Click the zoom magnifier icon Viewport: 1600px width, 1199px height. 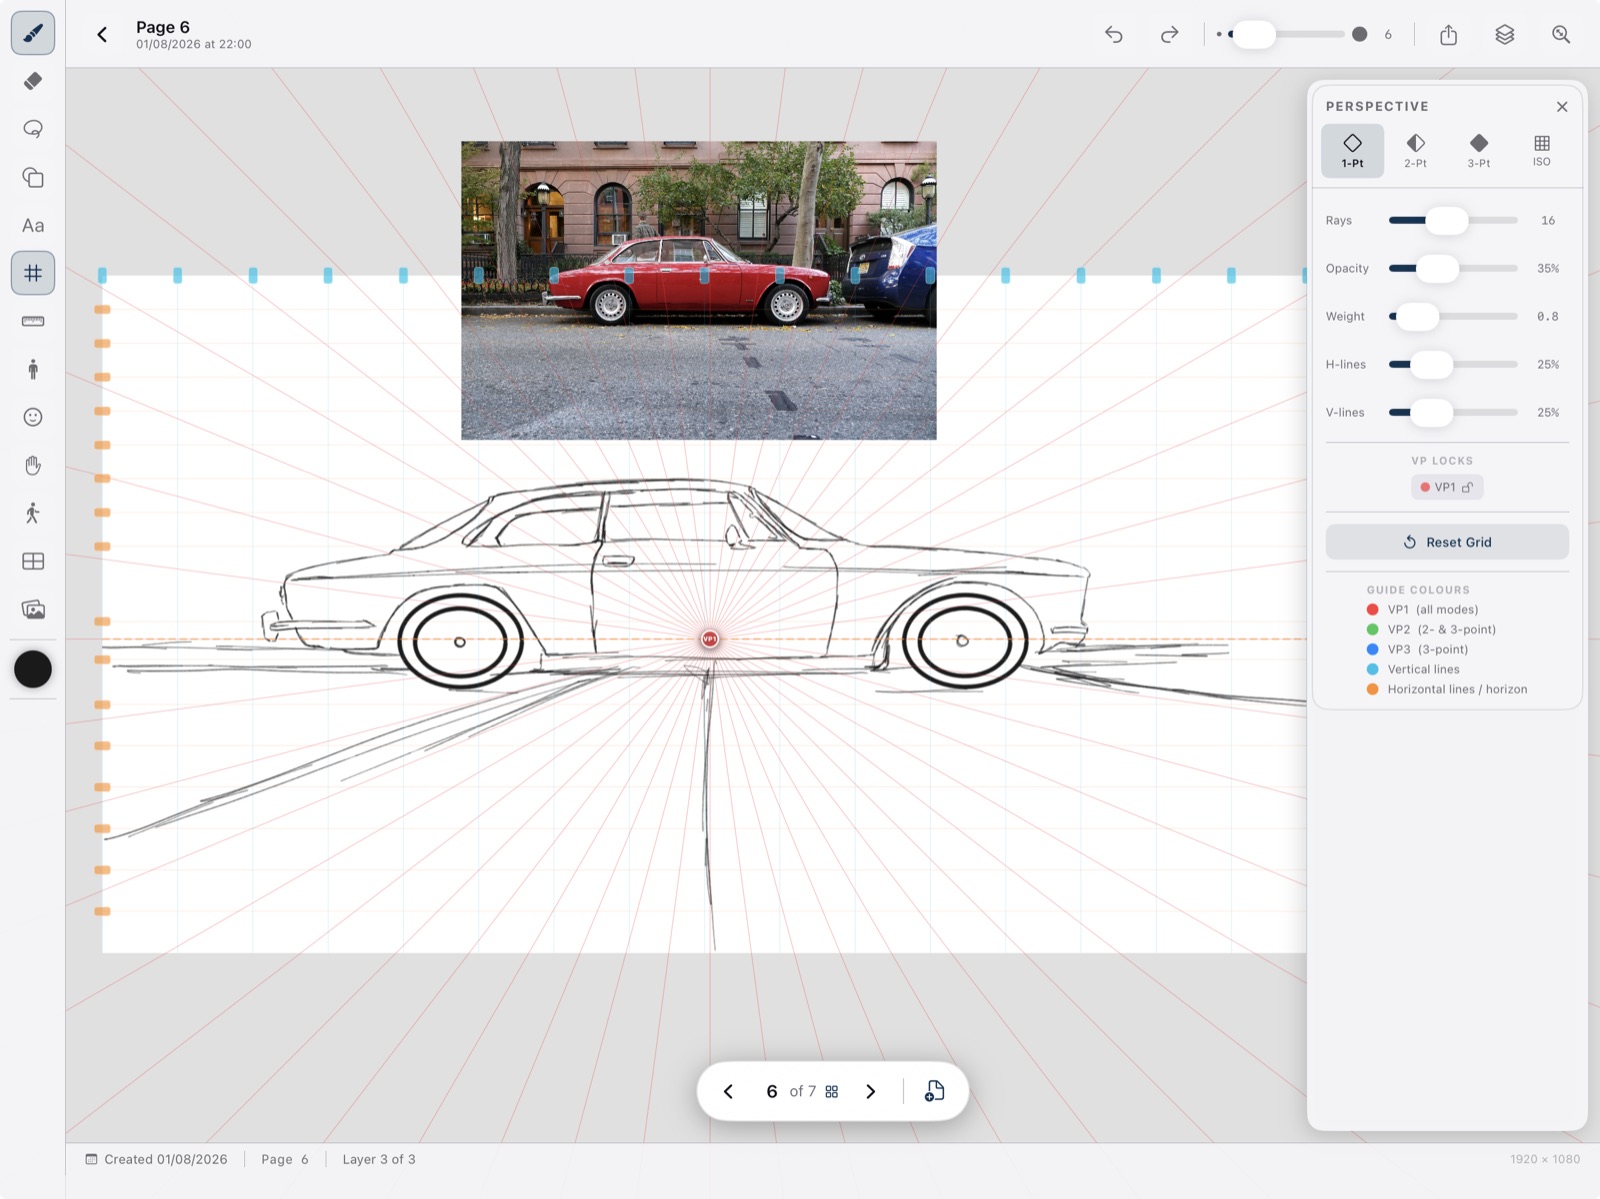tap(1560, 35)
